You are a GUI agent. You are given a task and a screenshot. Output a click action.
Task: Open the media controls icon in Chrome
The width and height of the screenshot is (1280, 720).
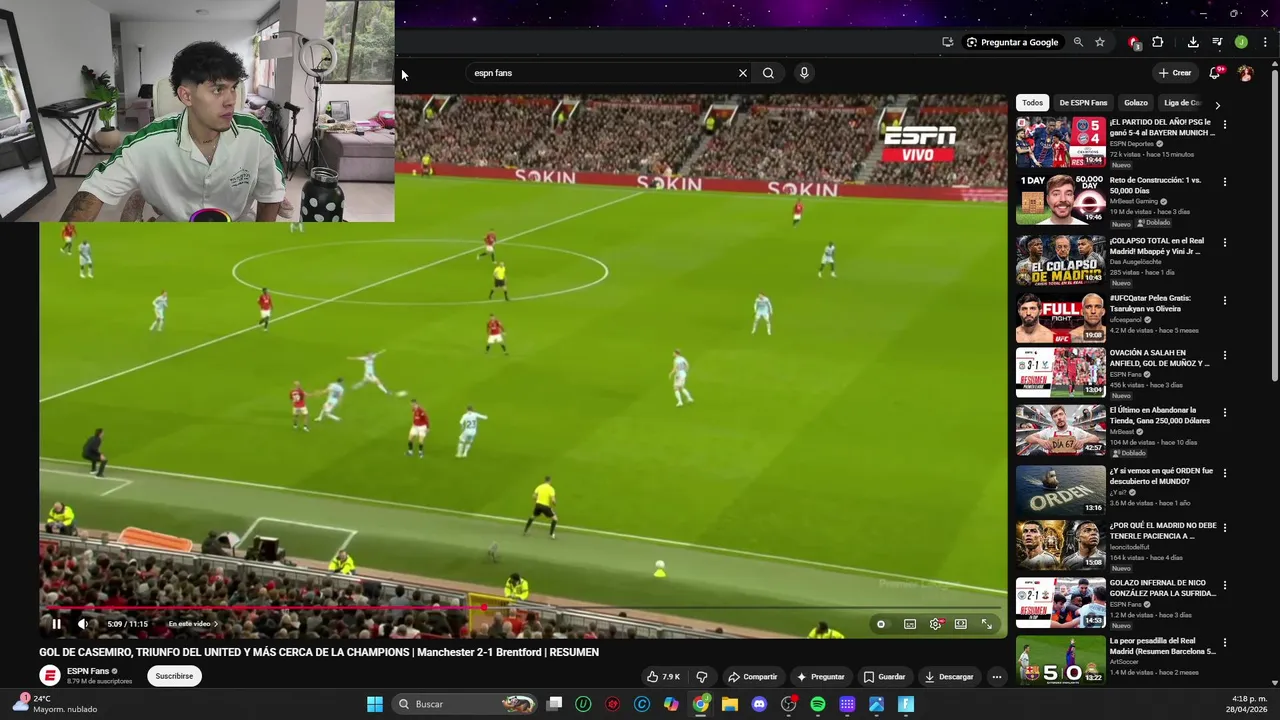(1217, 42)
